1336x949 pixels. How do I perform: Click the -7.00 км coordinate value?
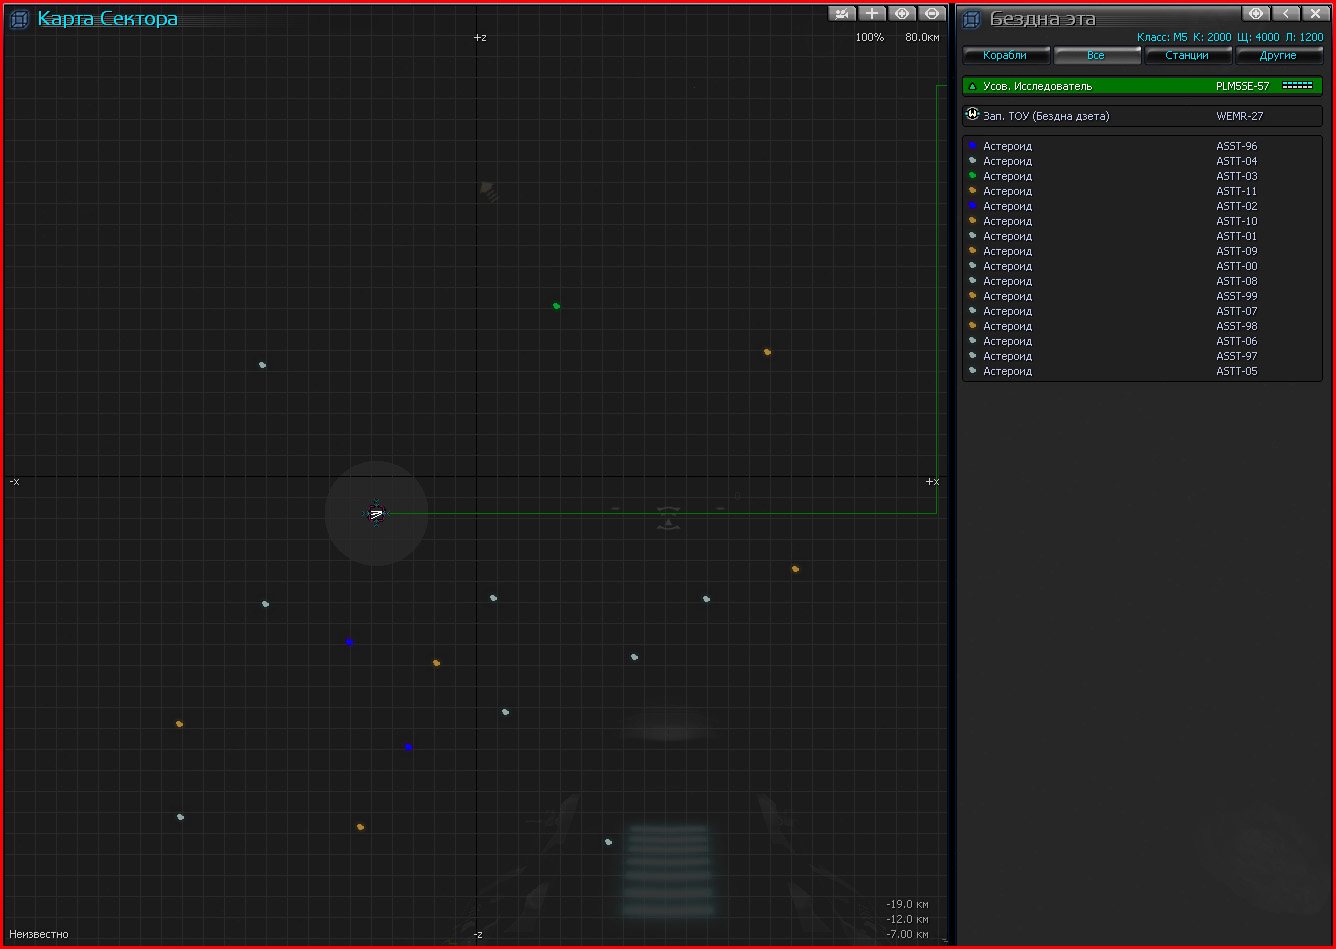pos(907,934)
